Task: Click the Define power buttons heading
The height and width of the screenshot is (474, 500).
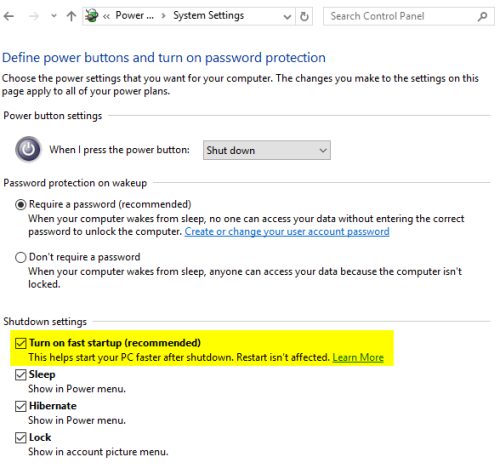Action: click(164, 58)
